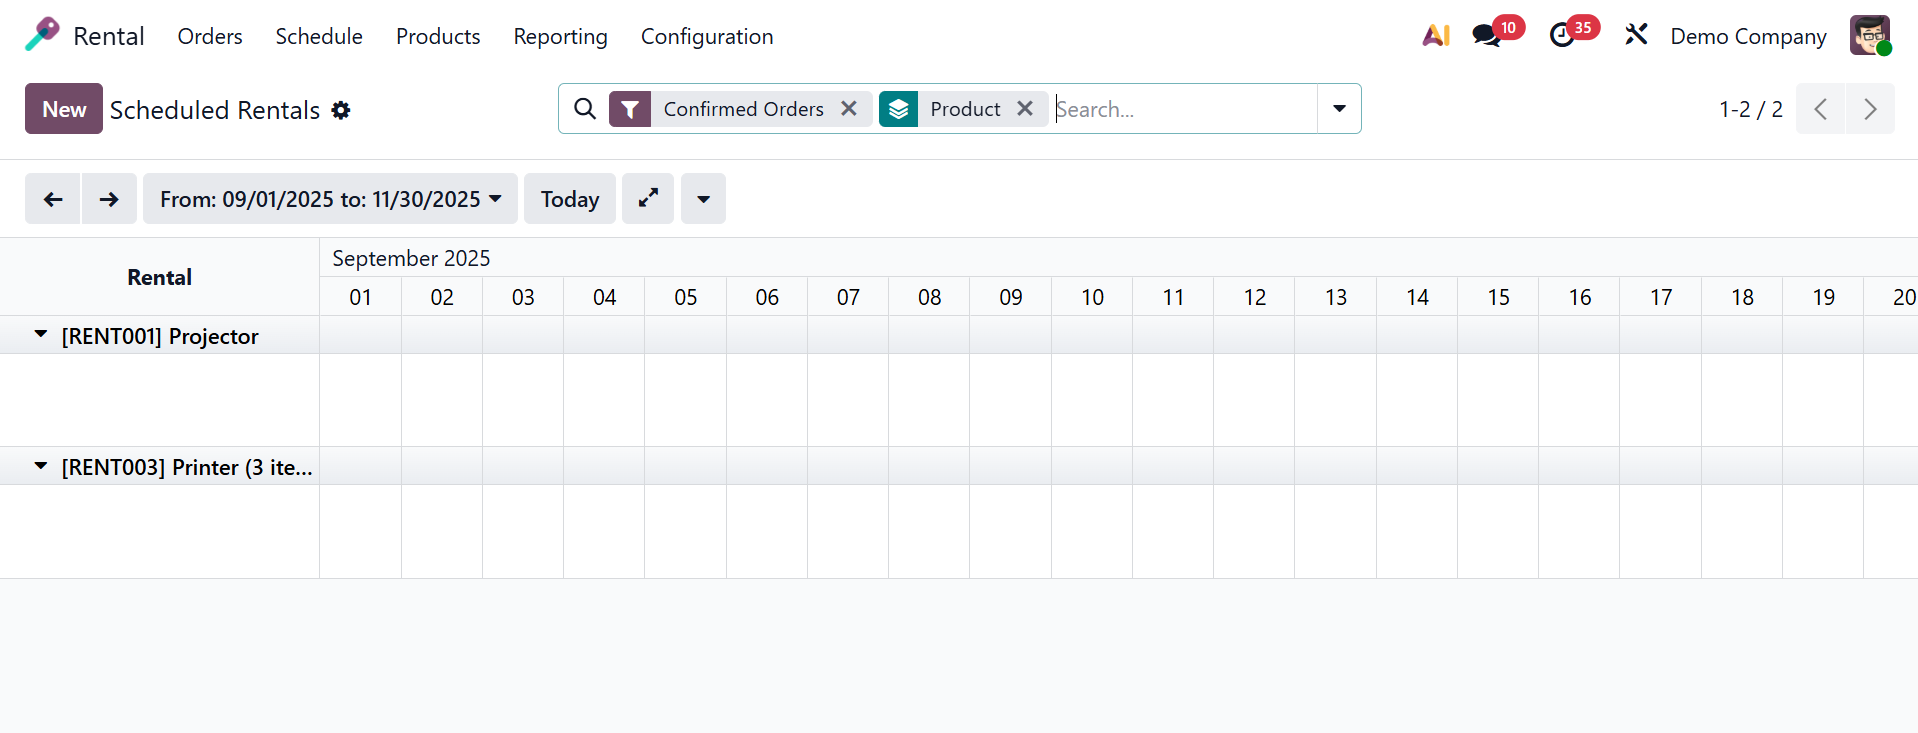Open the date range dropdown
The height and width of the screenshot is (733, 1918).
(330, 199)
